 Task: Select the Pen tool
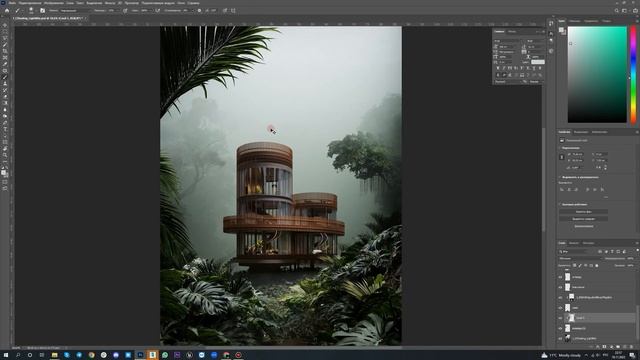pyautogui.click(x=5, y=122)
